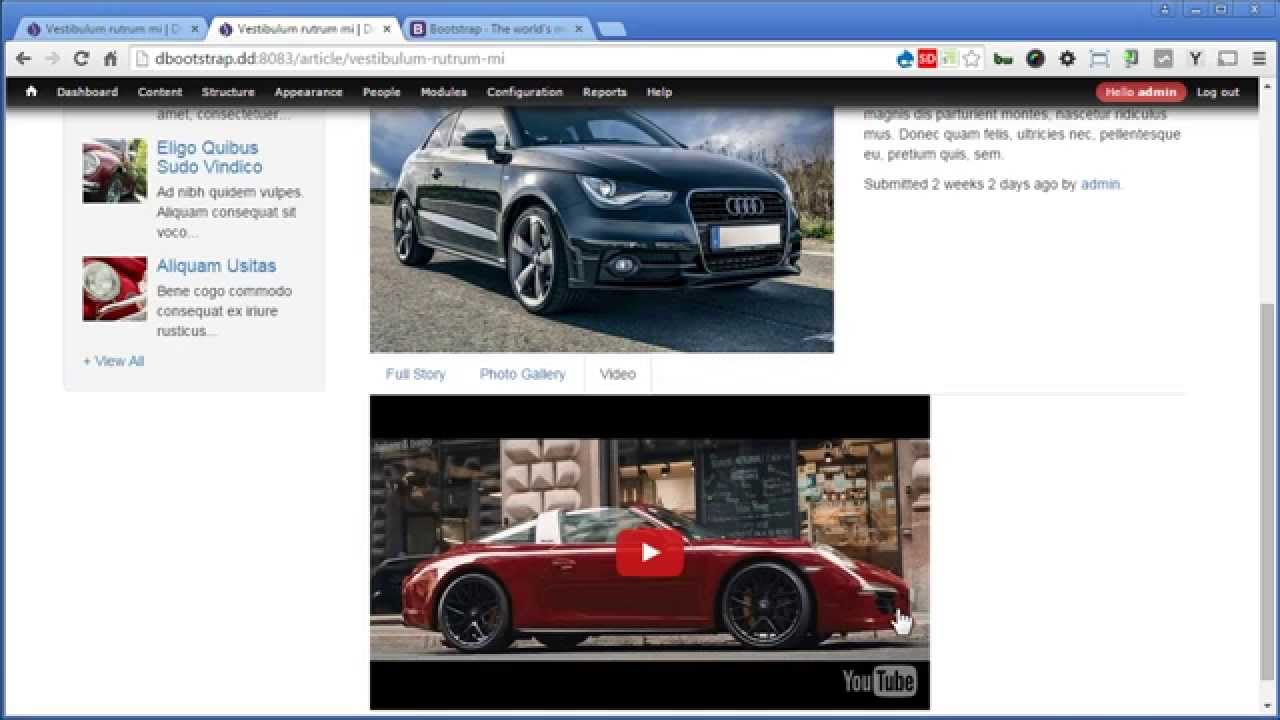Reload the current page
The height and width of the screenshot is (720, 1280).
[82, 59]
